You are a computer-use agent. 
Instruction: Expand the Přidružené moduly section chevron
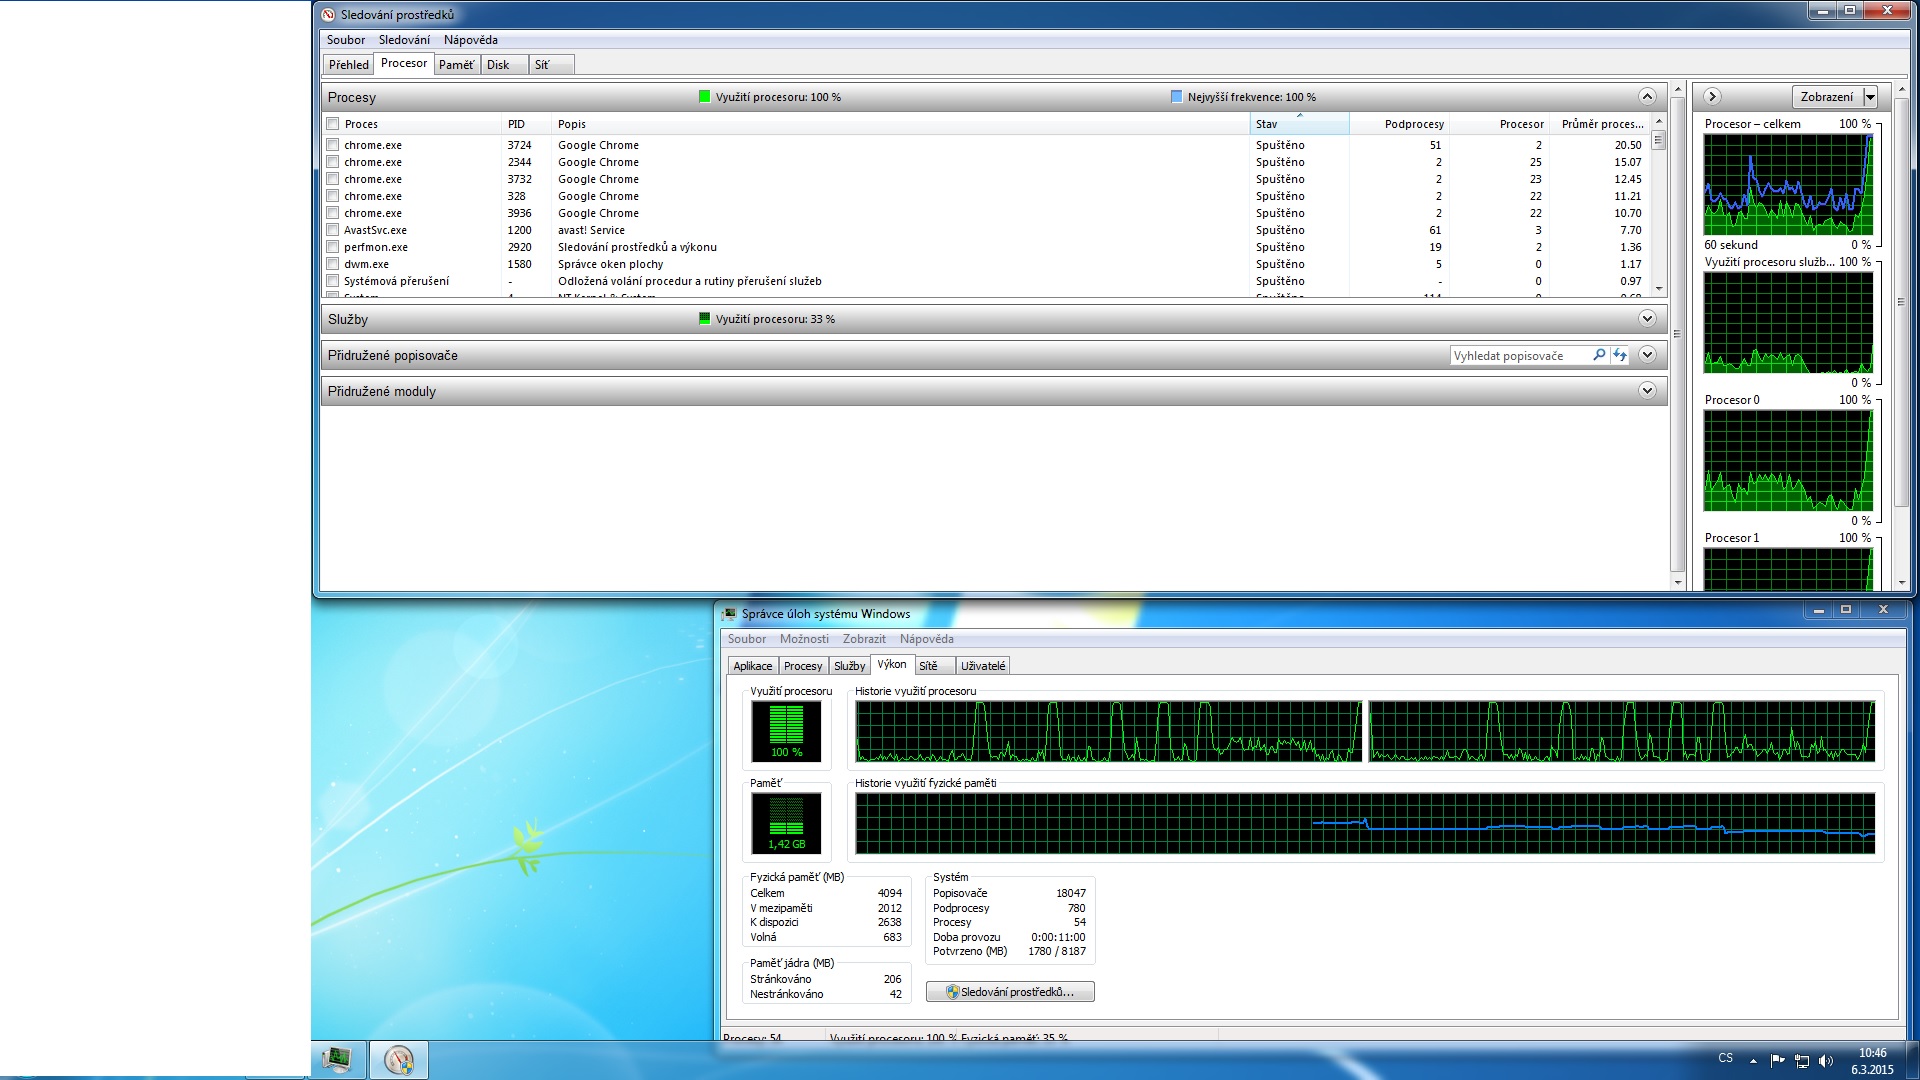(x=1647, y=390)
